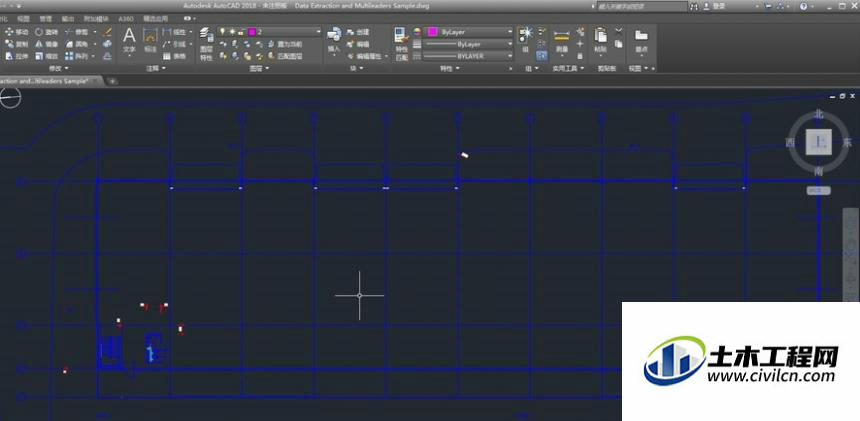Click the Sign In (登录) button
Viewport: 860px width, 421px height.
[714, 6]
